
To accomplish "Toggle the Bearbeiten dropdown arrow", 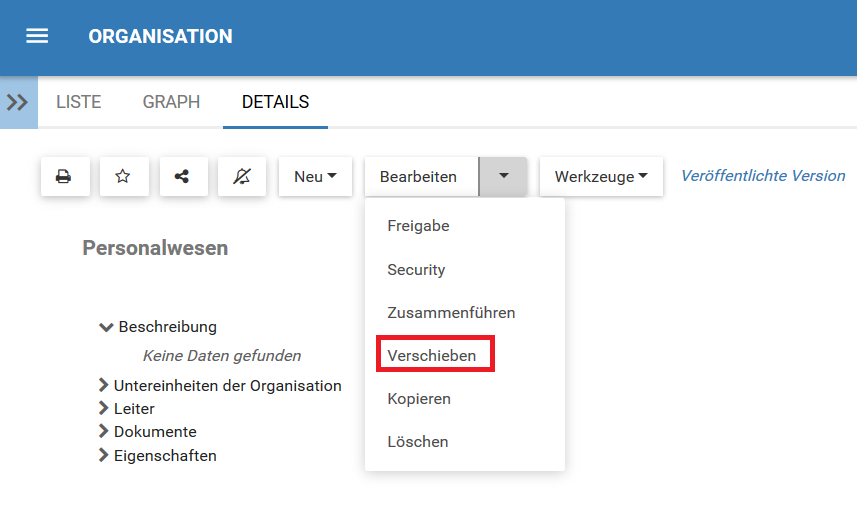I will click(x=504, y=176).
